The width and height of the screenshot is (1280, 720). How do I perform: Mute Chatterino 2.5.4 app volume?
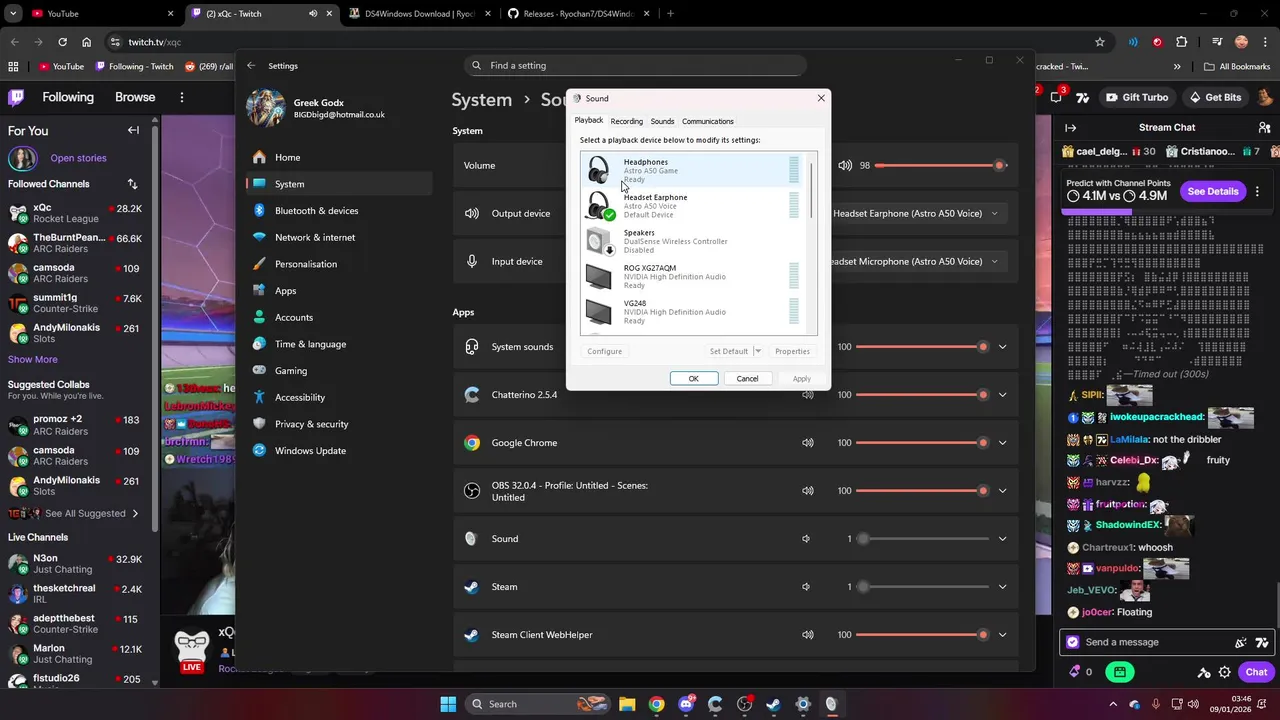[x=807, y=395]
